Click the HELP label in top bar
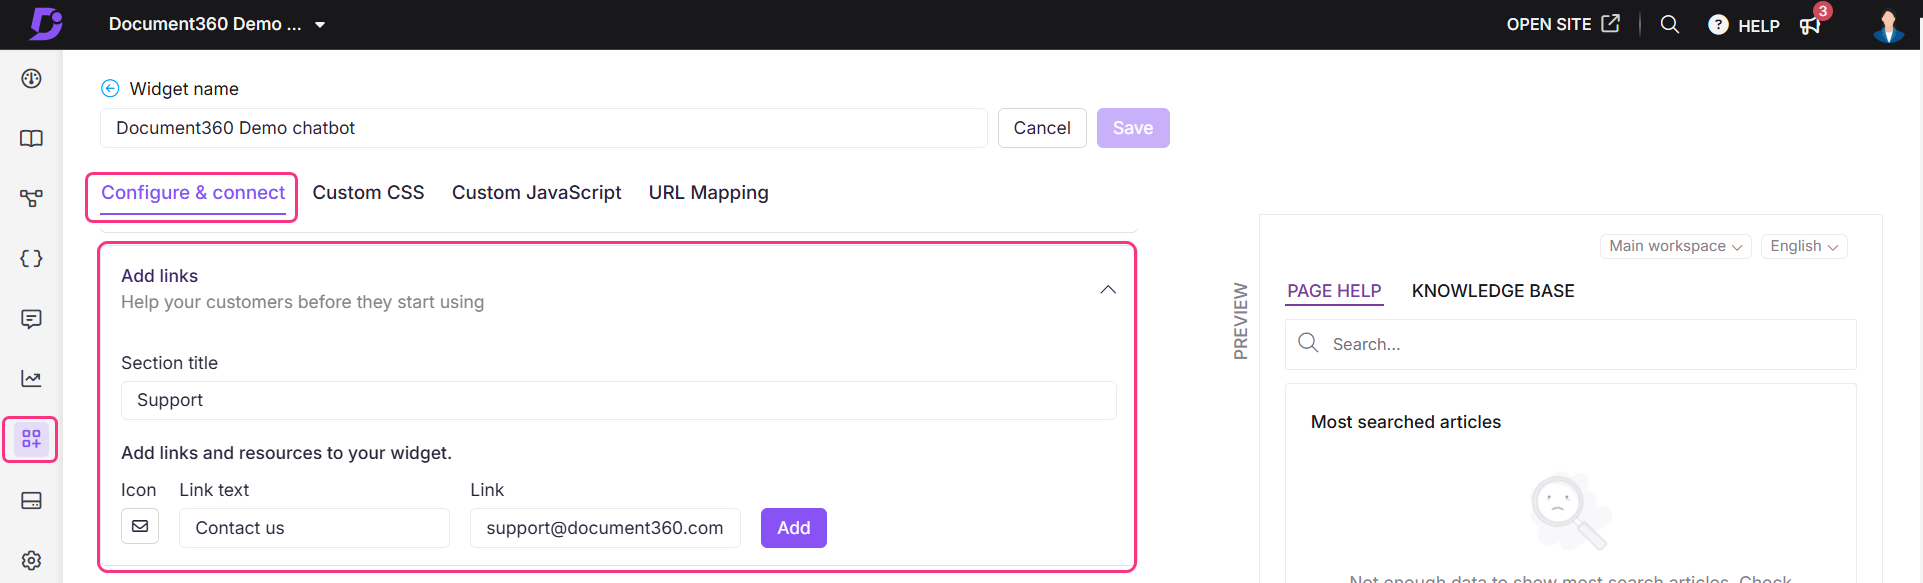The image size is (1923, 583). pyautogui.click(x=1759, y=26)
